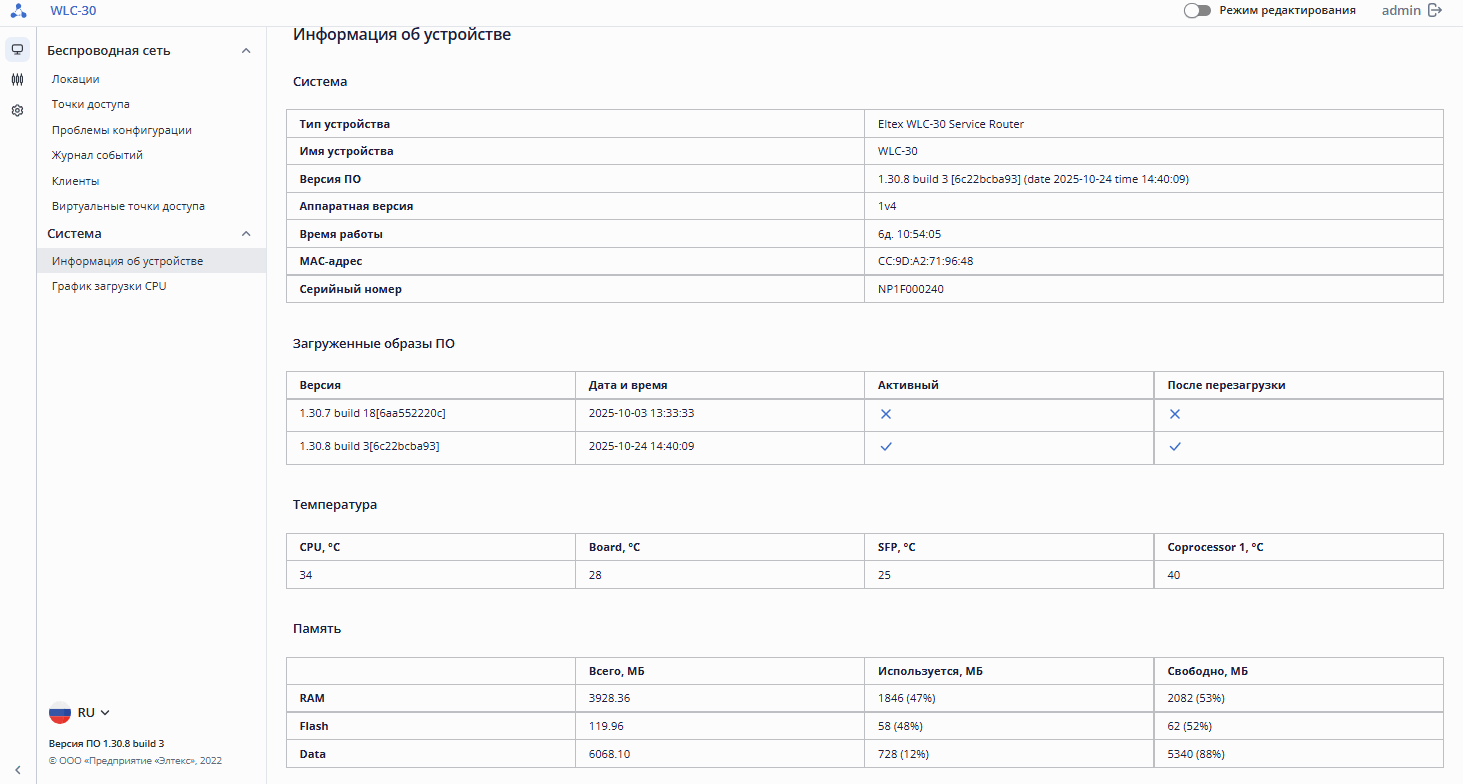This screenshot has height=784, width=1463.
Task: Click the after-reboot cross for 1.30.7 build 18
Action: click(x=1175, y=414)
